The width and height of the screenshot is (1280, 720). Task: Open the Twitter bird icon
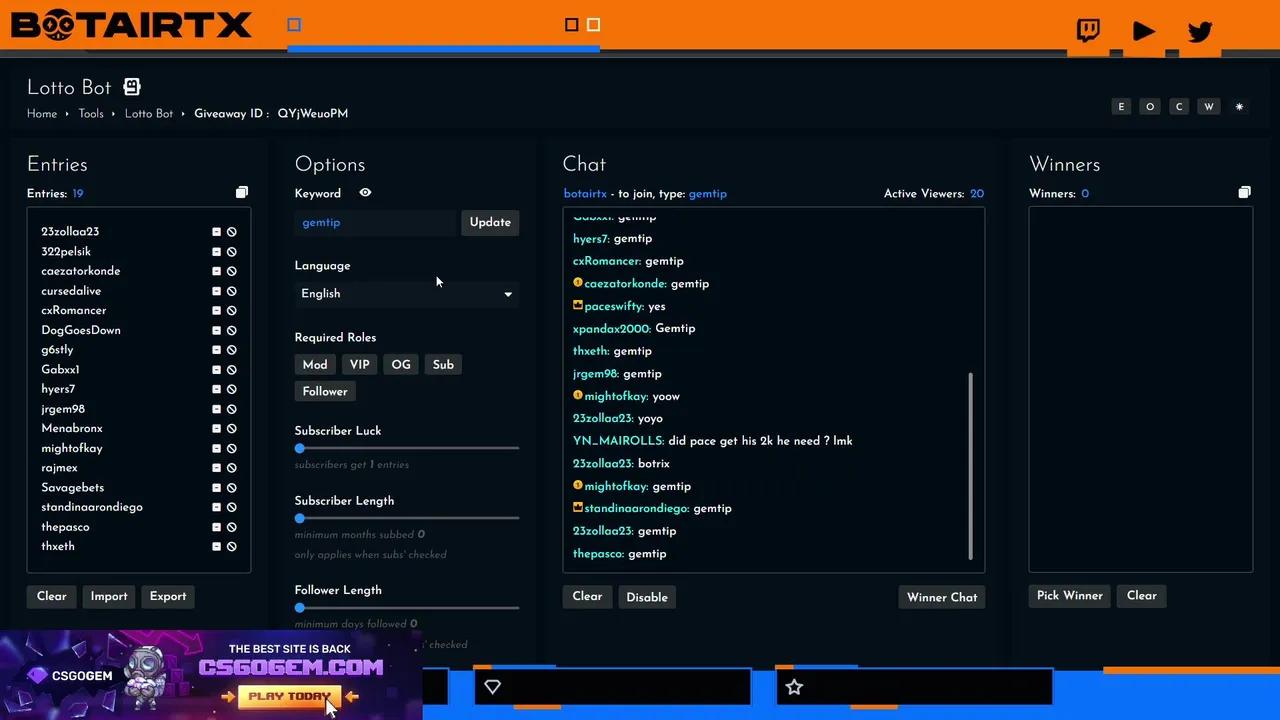1200,31
